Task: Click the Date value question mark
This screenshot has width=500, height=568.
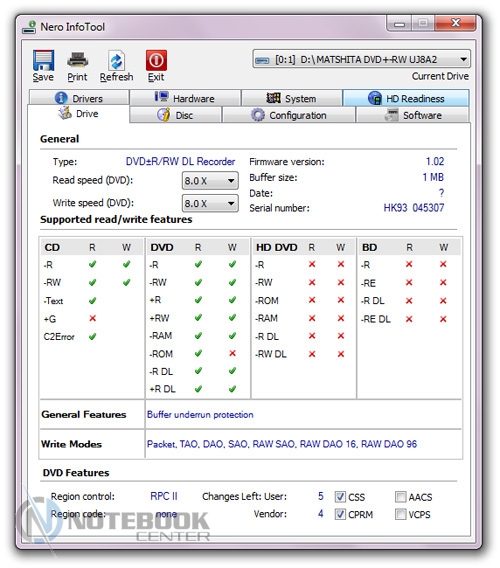Action: pos(441,193)
